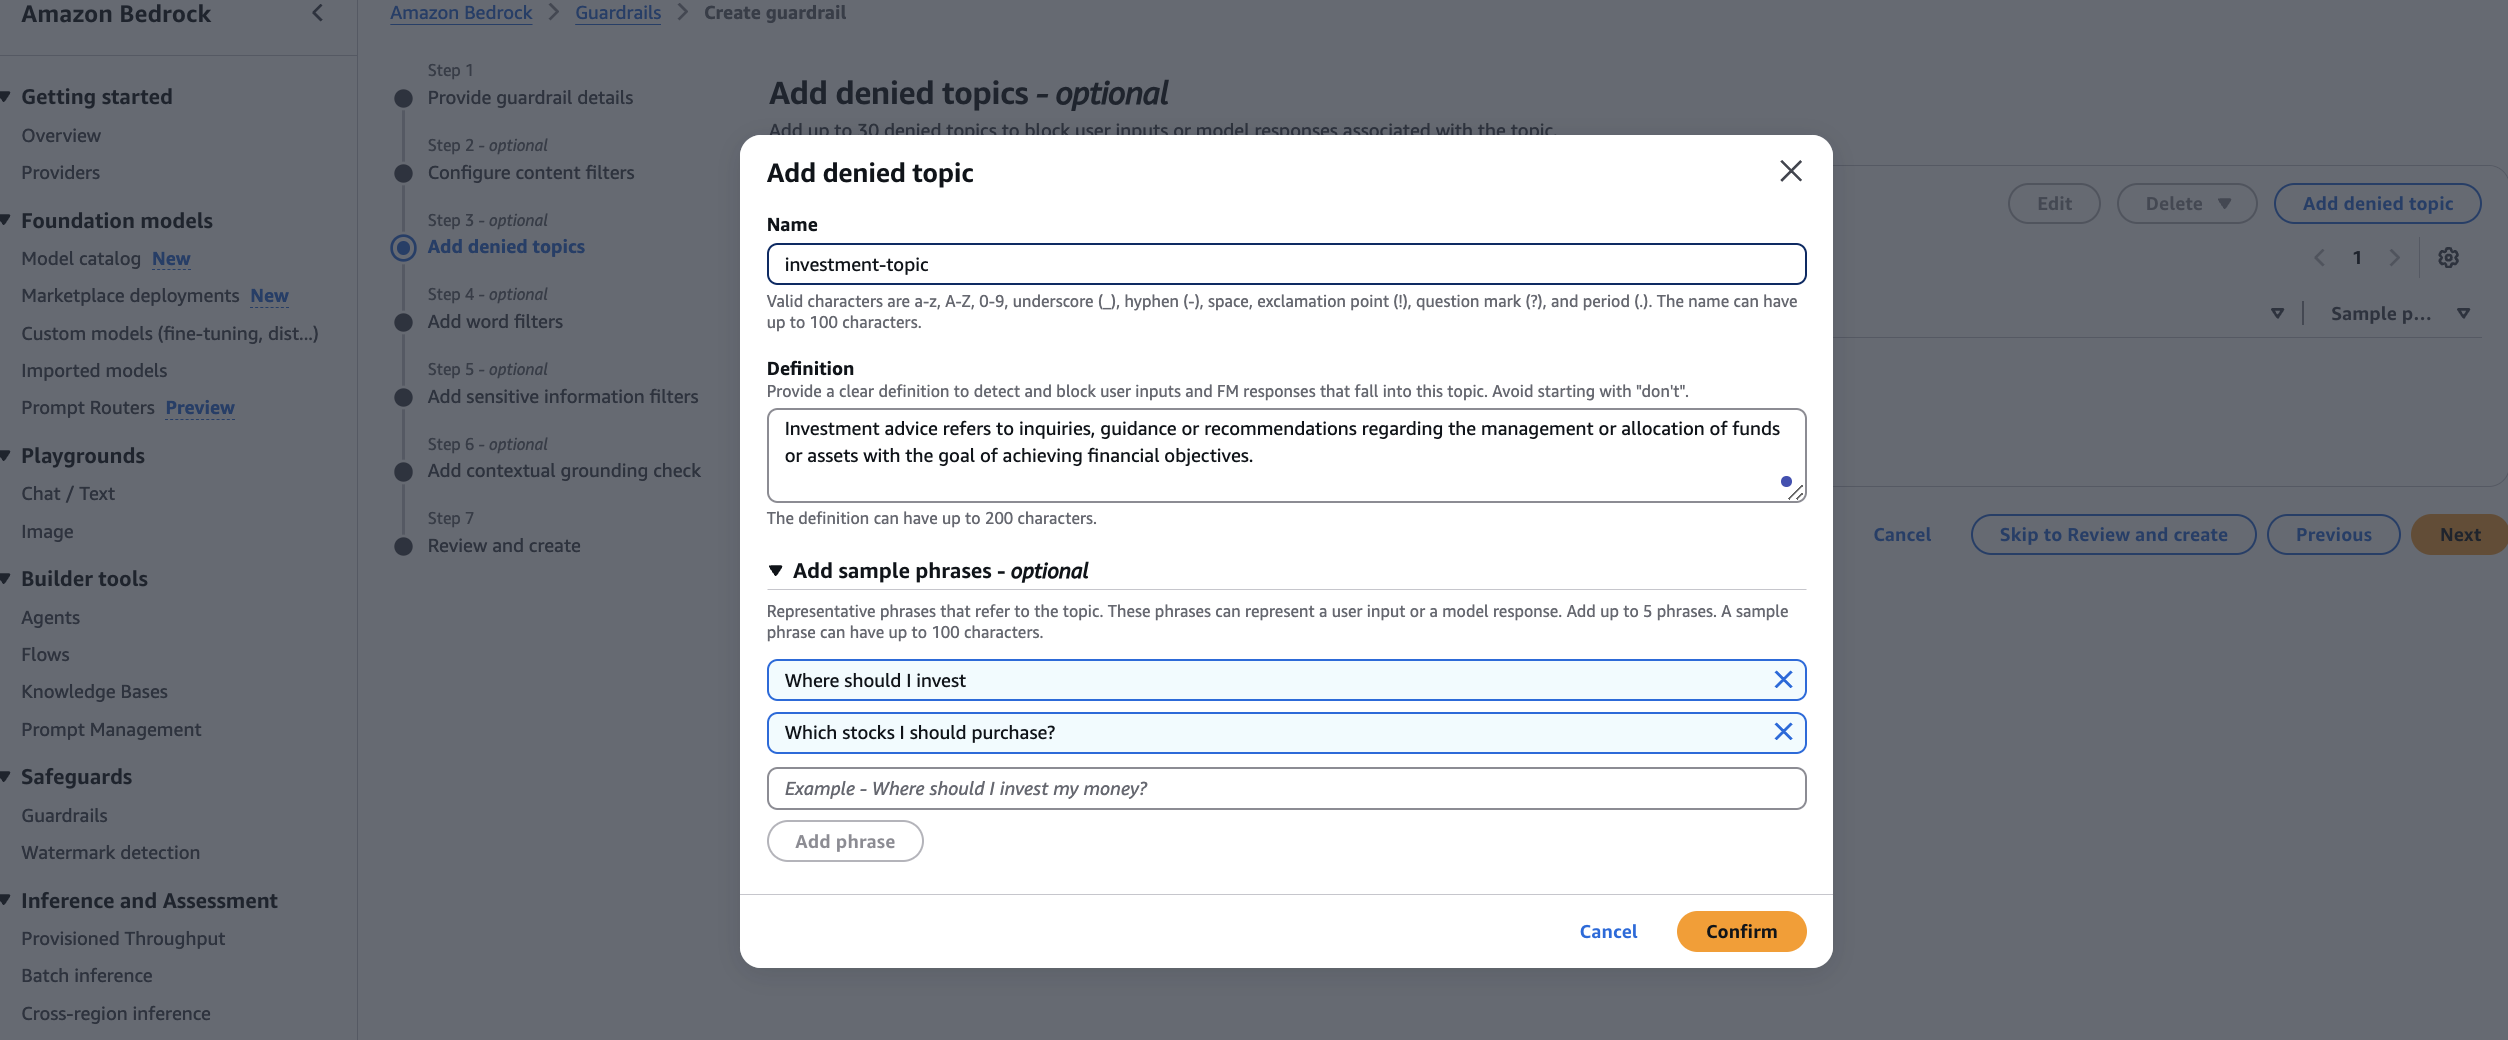Collapse the Builder tools section

tap(6, 578)
